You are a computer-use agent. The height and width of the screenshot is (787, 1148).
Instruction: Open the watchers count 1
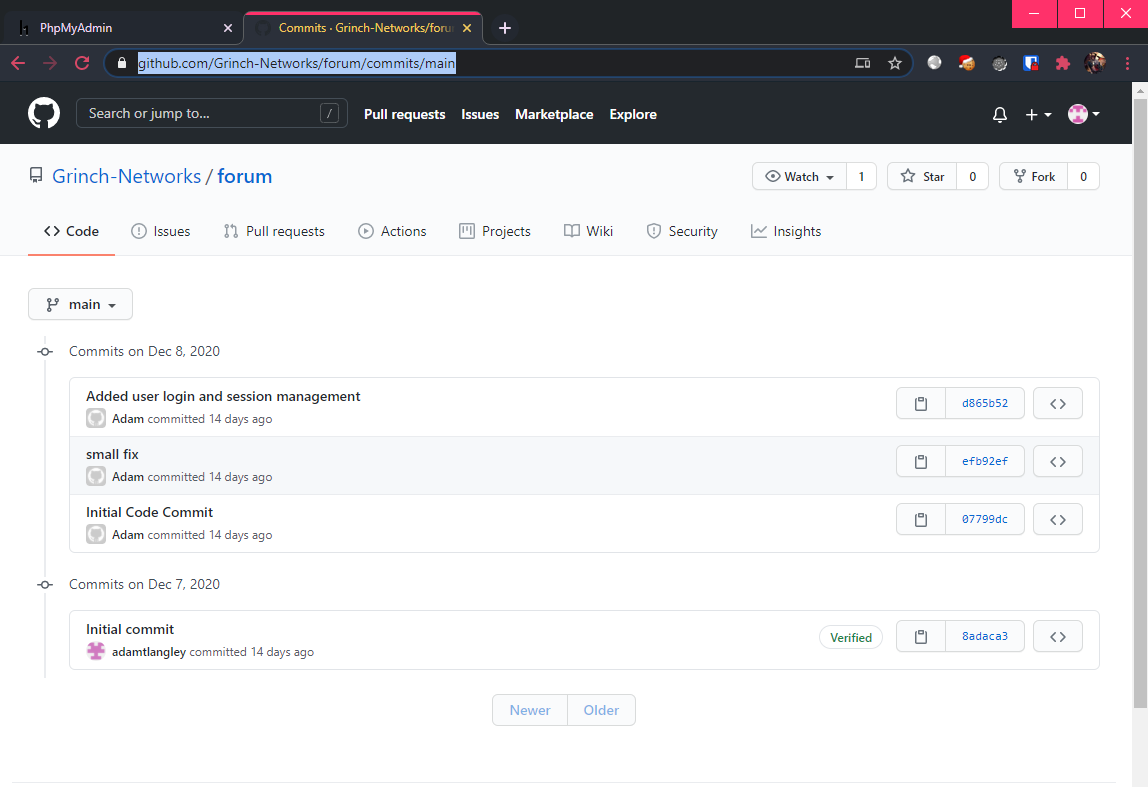[x=861, y=176]
